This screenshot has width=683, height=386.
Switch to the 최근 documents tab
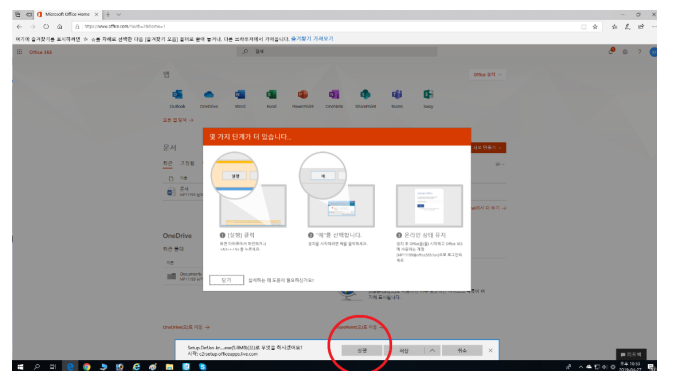[x=168, y=163]
